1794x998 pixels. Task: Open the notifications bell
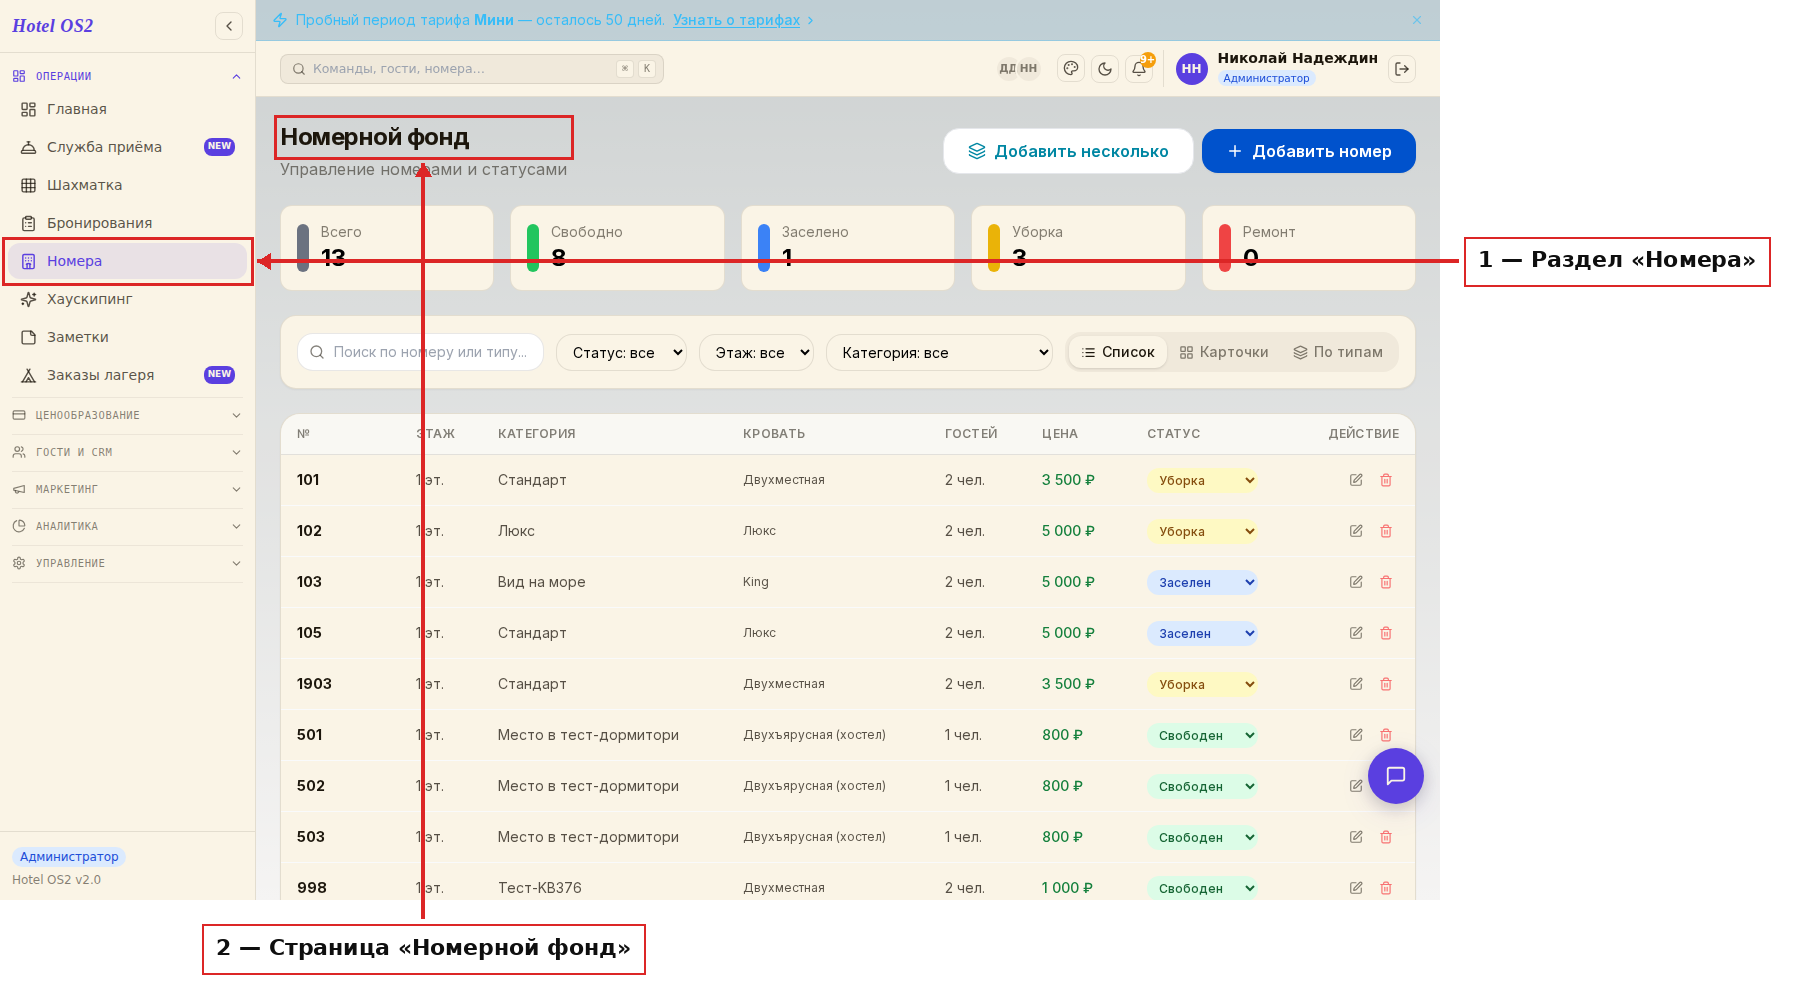point(1139,69)
